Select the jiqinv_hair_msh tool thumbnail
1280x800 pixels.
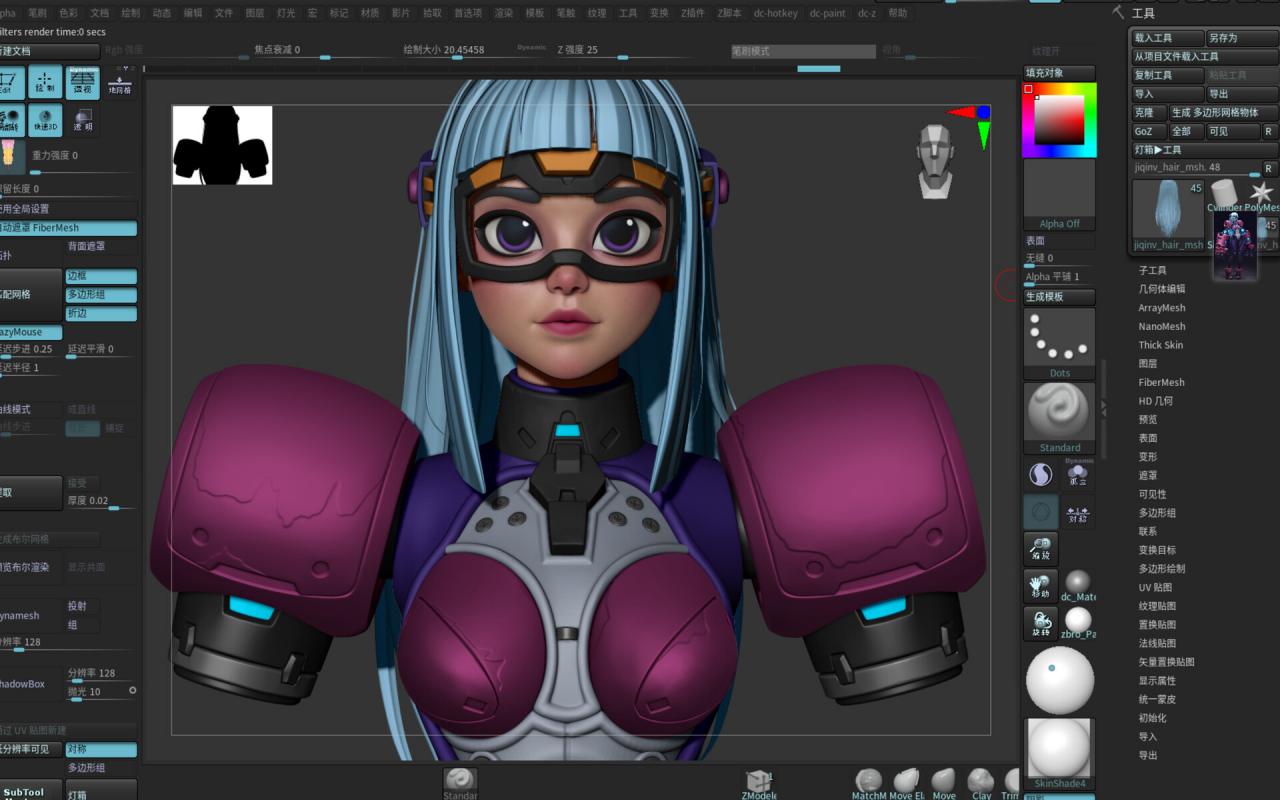tap(1167, 214)
